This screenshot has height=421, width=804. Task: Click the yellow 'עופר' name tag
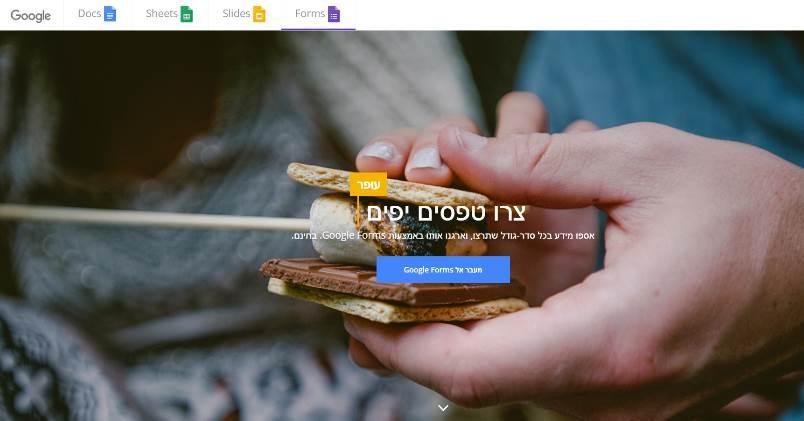click(368, 185)
